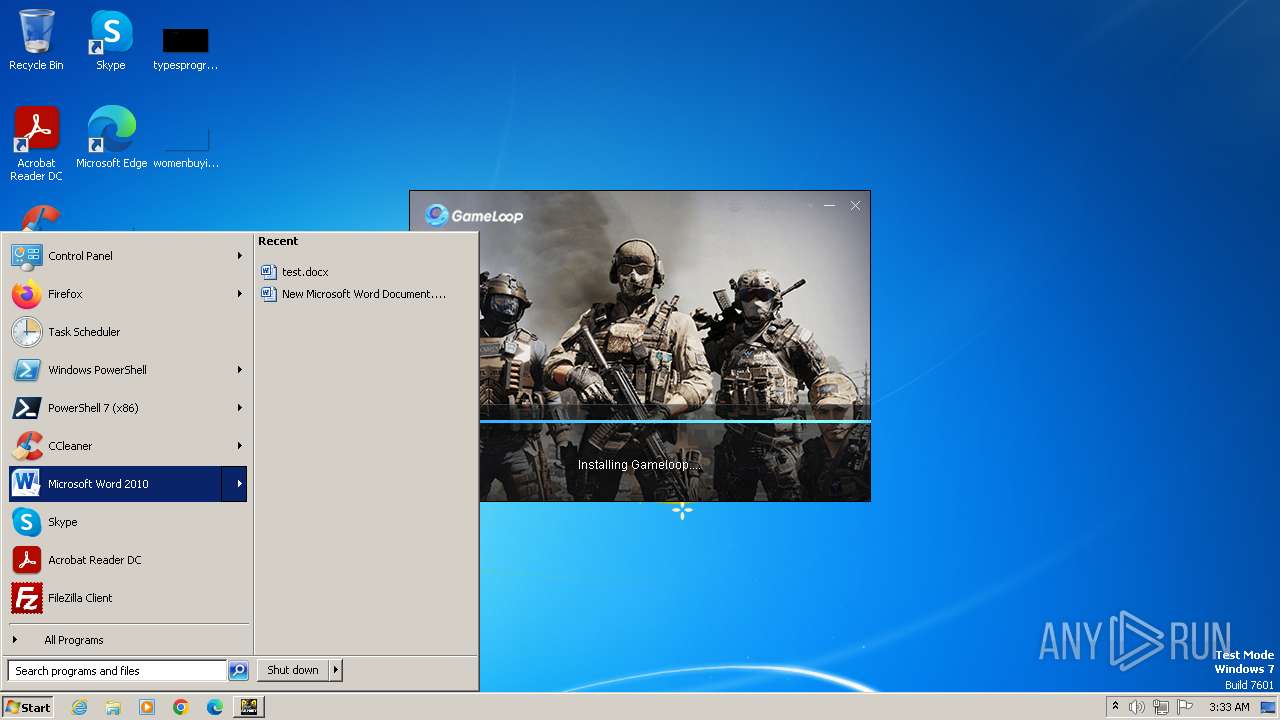This screenshot has width=1280, height=720.
Task: Open File Explorer from taskbar
Action: [x=113, y=707]
